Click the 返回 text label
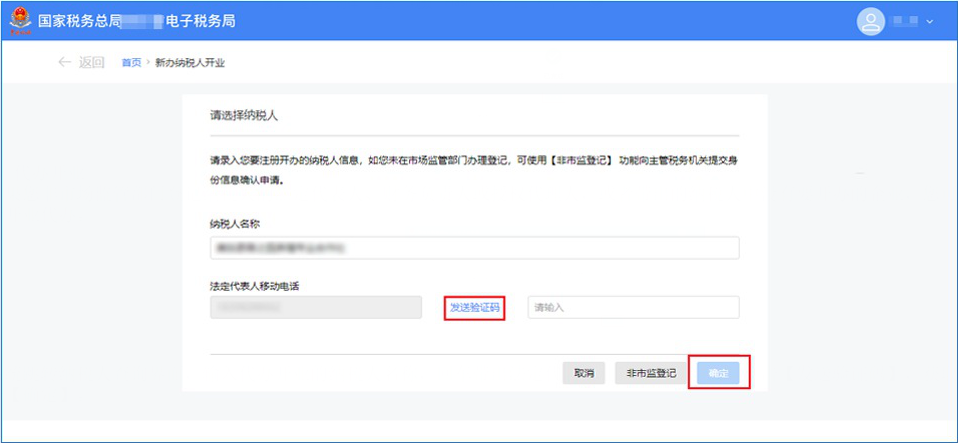This screenshot has width=958, height=443. point(91,63)
